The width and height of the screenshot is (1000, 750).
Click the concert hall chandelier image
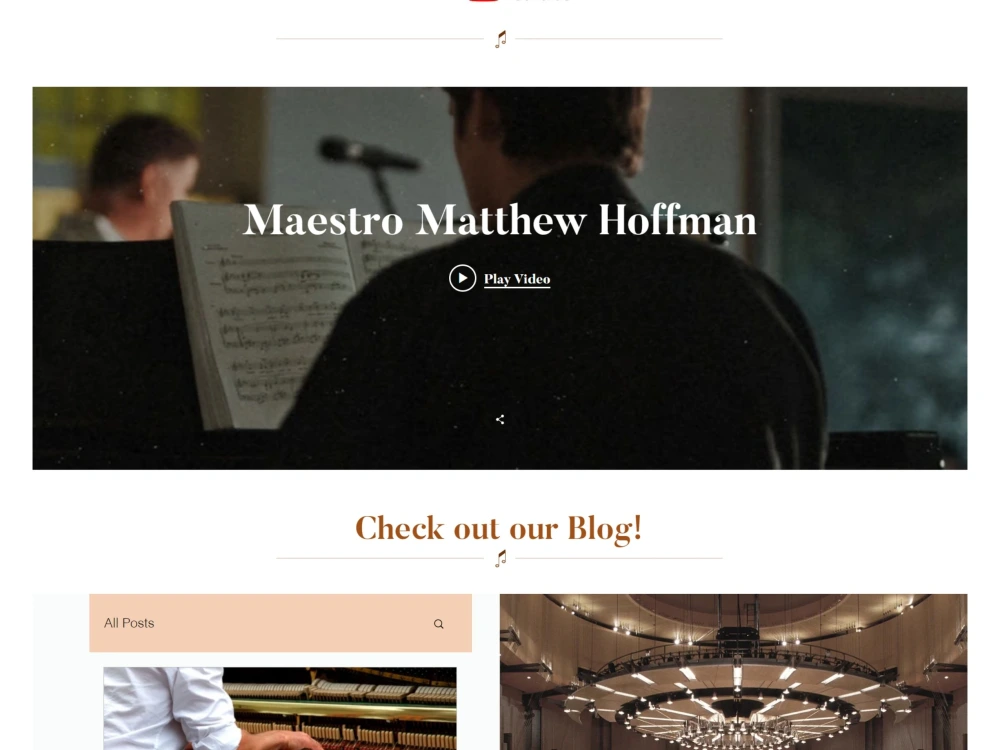(x=733, y=672)
